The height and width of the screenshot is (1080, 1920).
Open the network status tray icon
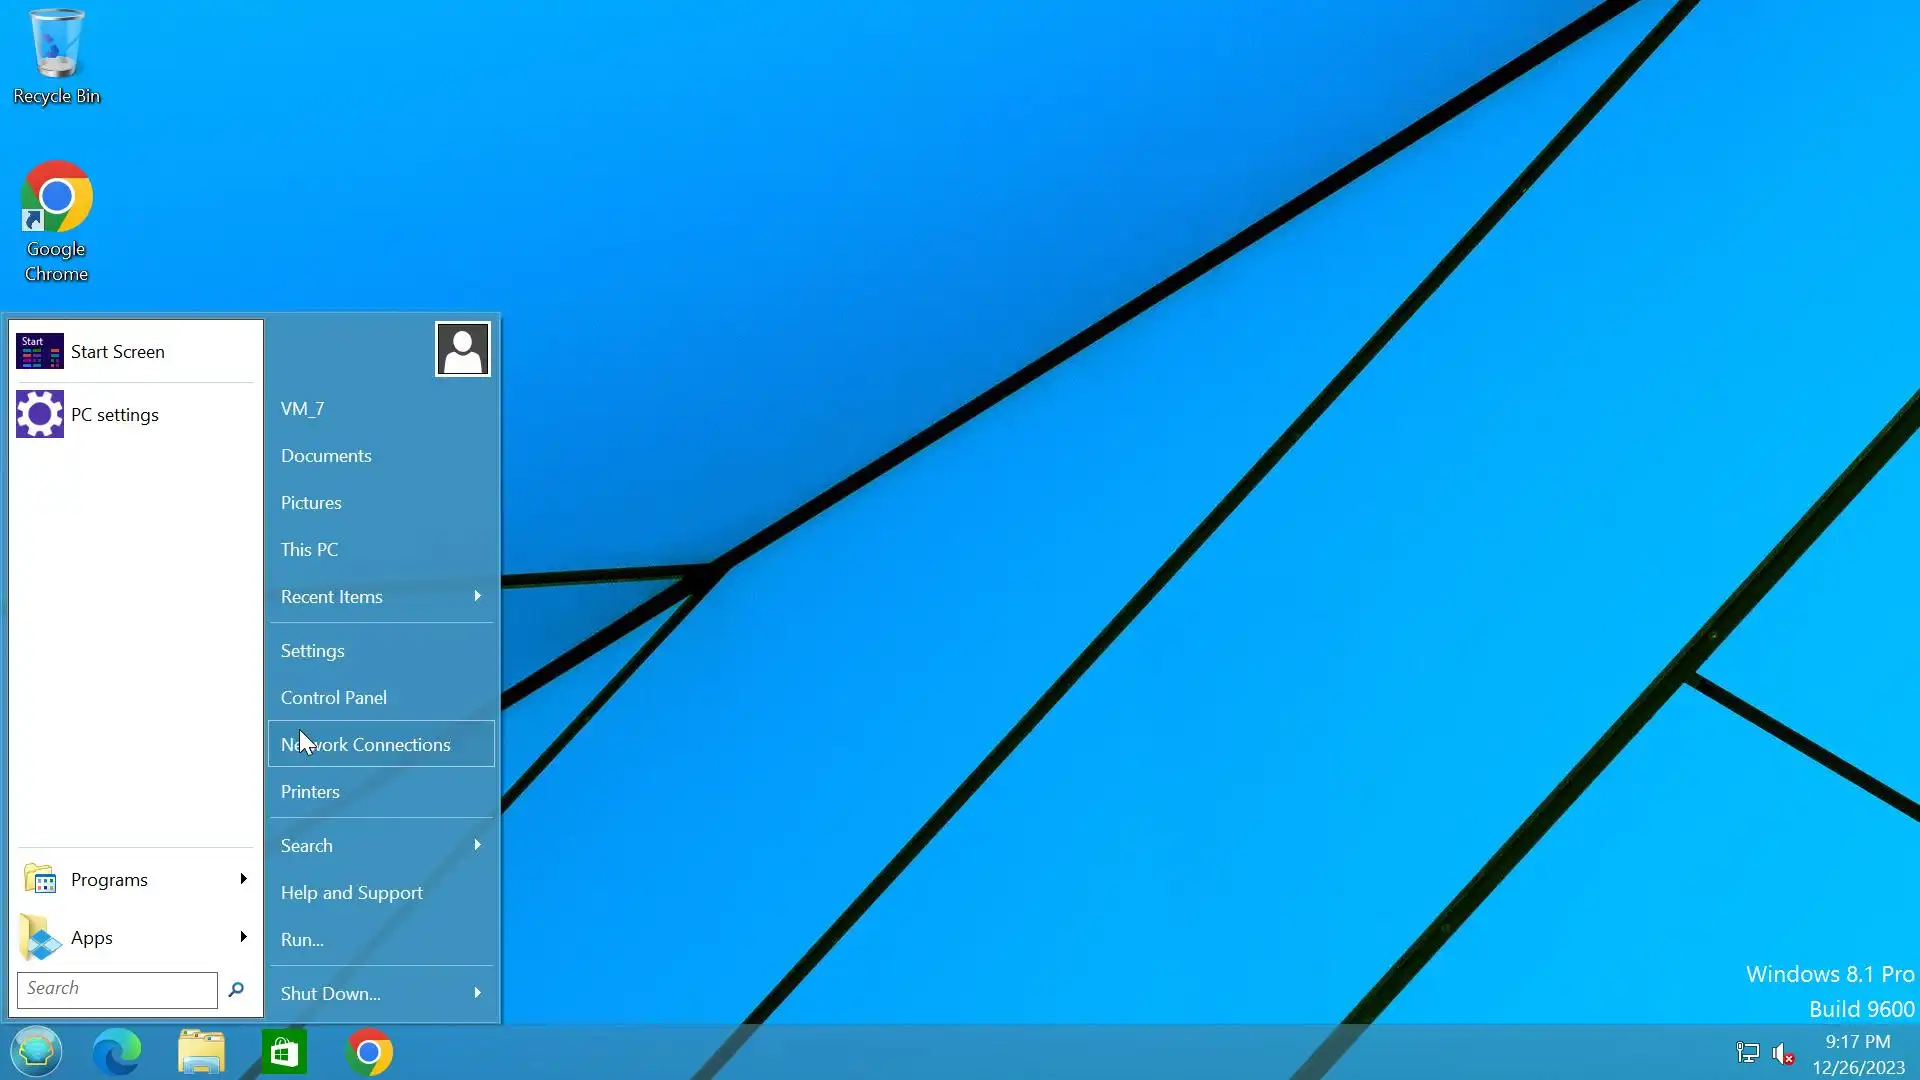click(1747, 1053)
